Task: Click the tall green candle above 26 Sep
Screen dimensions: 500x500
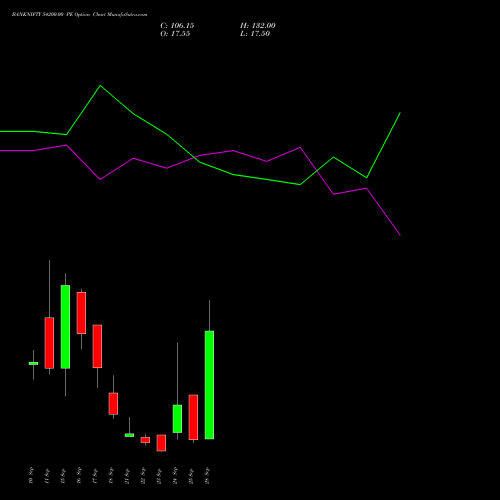Action: 209,385
